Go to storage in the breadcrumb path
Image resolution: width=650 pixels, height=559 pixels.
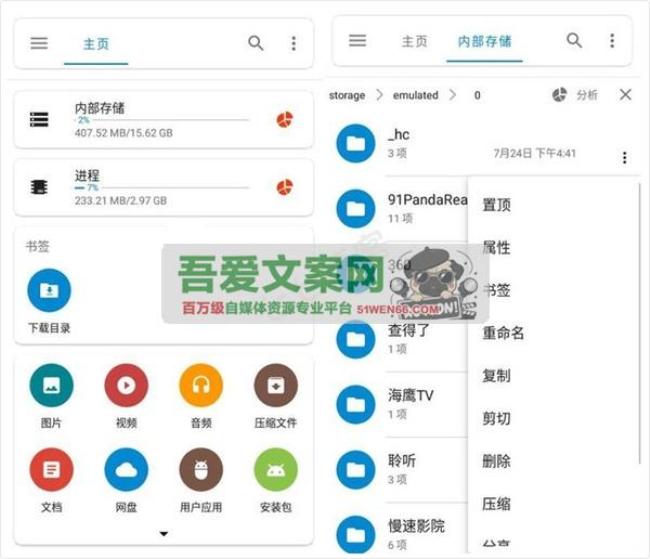click(347, 95)
